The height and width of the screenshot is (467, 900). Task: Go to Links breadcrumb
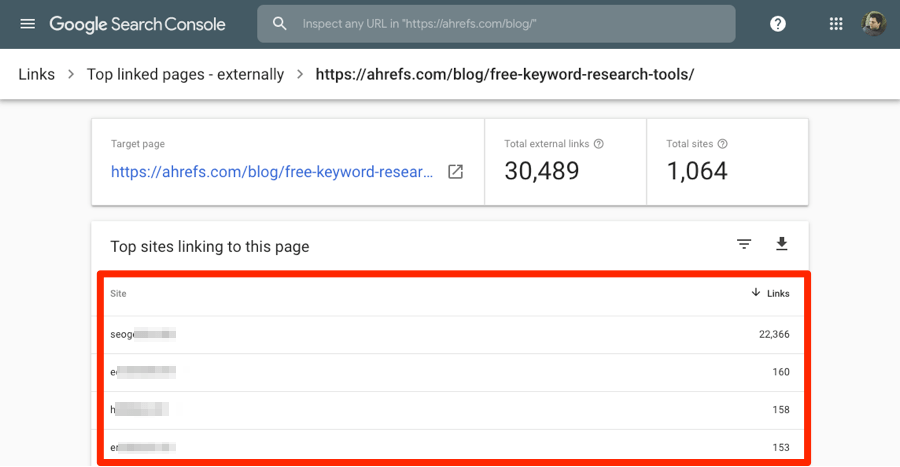[35, 74]
